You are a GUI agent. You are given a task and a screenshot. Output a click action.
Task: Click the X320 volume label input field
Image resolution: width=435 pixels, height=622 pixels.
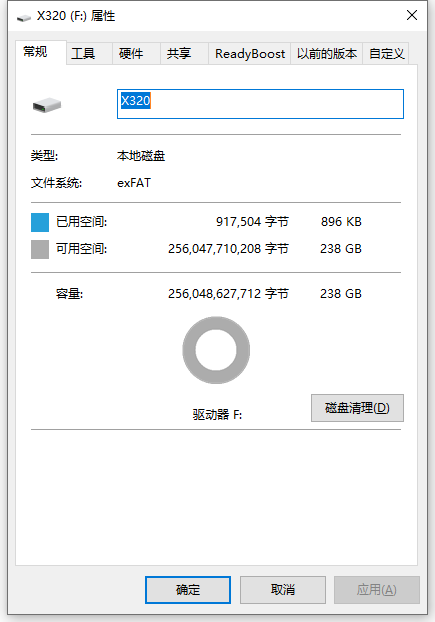point(260,104)
